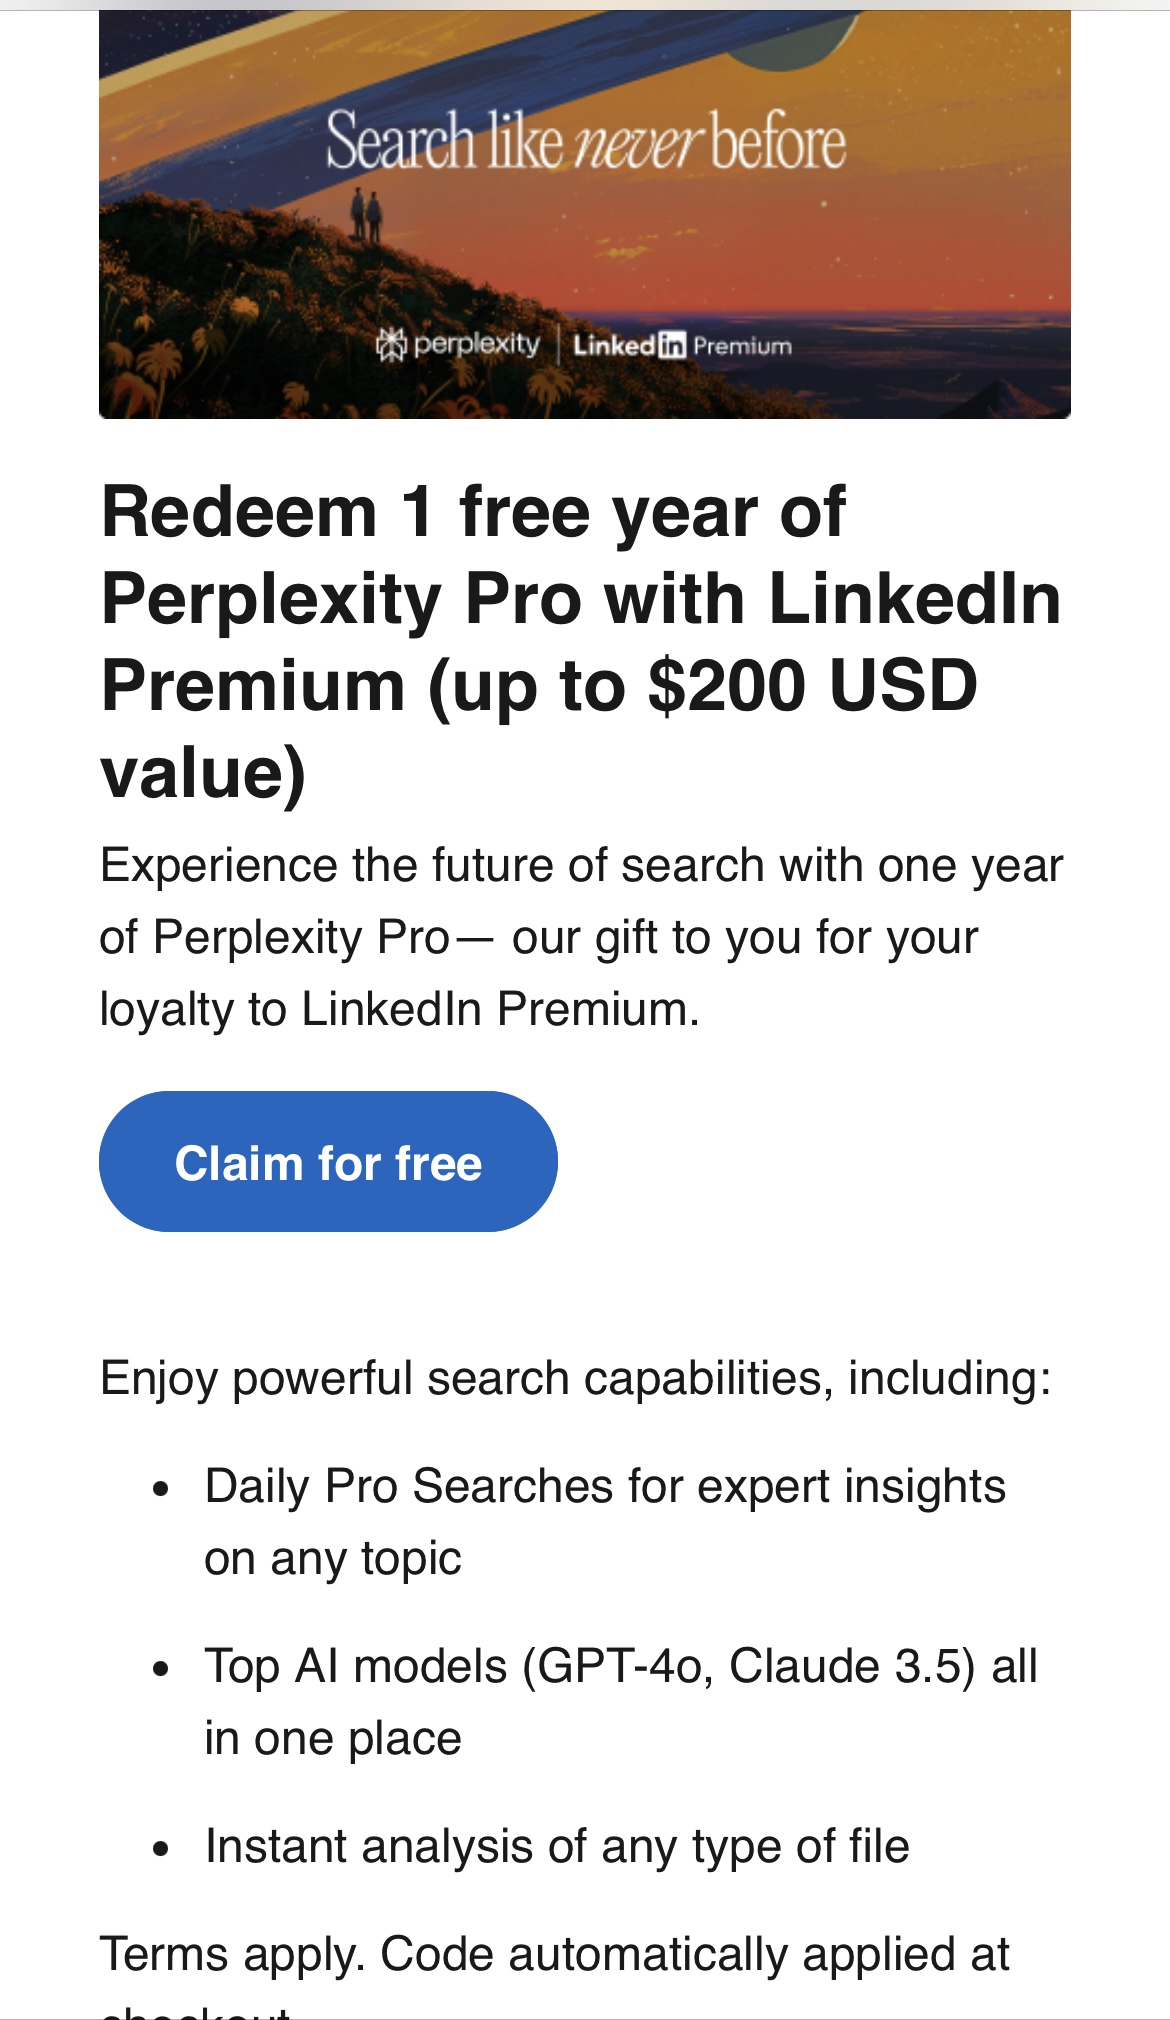This screenshot has height=2020, width=1170.
Task: Click the LinkedIn 'in' square logo
Action: [x=673, y=346]
